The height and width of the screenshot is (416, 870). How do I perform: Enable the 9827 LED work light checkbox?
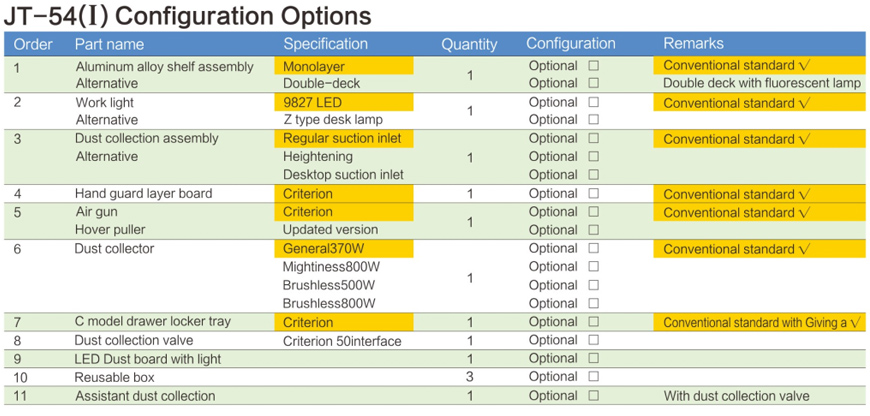tap(594, 102)
